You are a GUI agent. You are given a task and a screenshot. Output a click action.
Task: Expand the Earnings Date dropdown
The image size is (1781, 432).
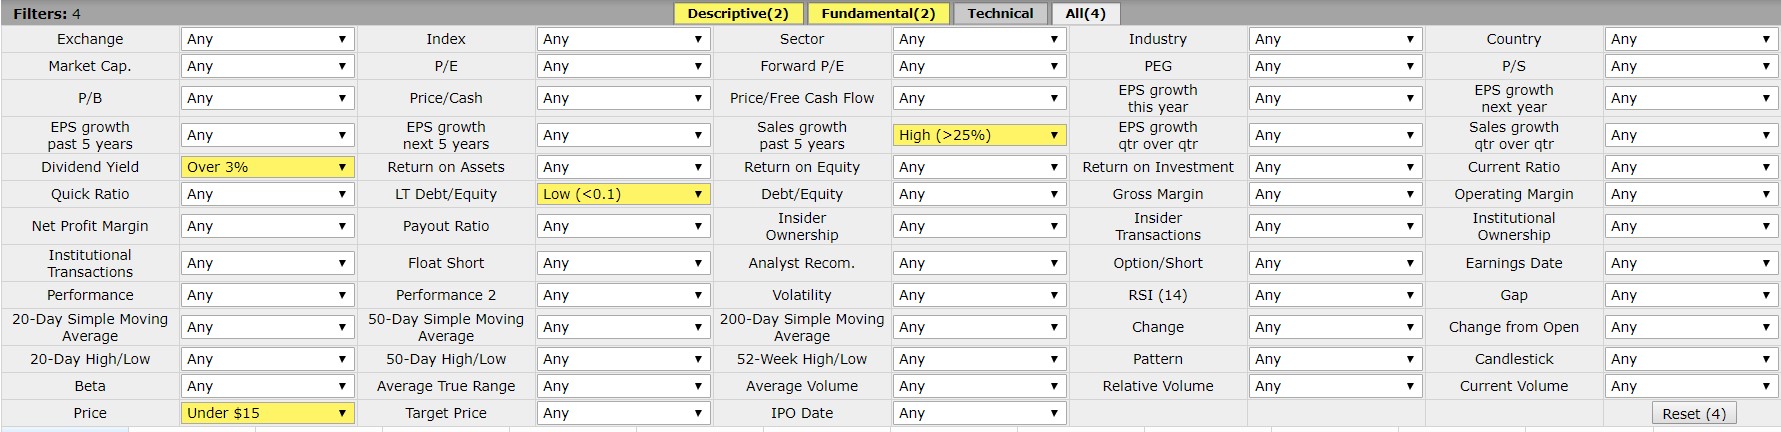point(1691,263)
